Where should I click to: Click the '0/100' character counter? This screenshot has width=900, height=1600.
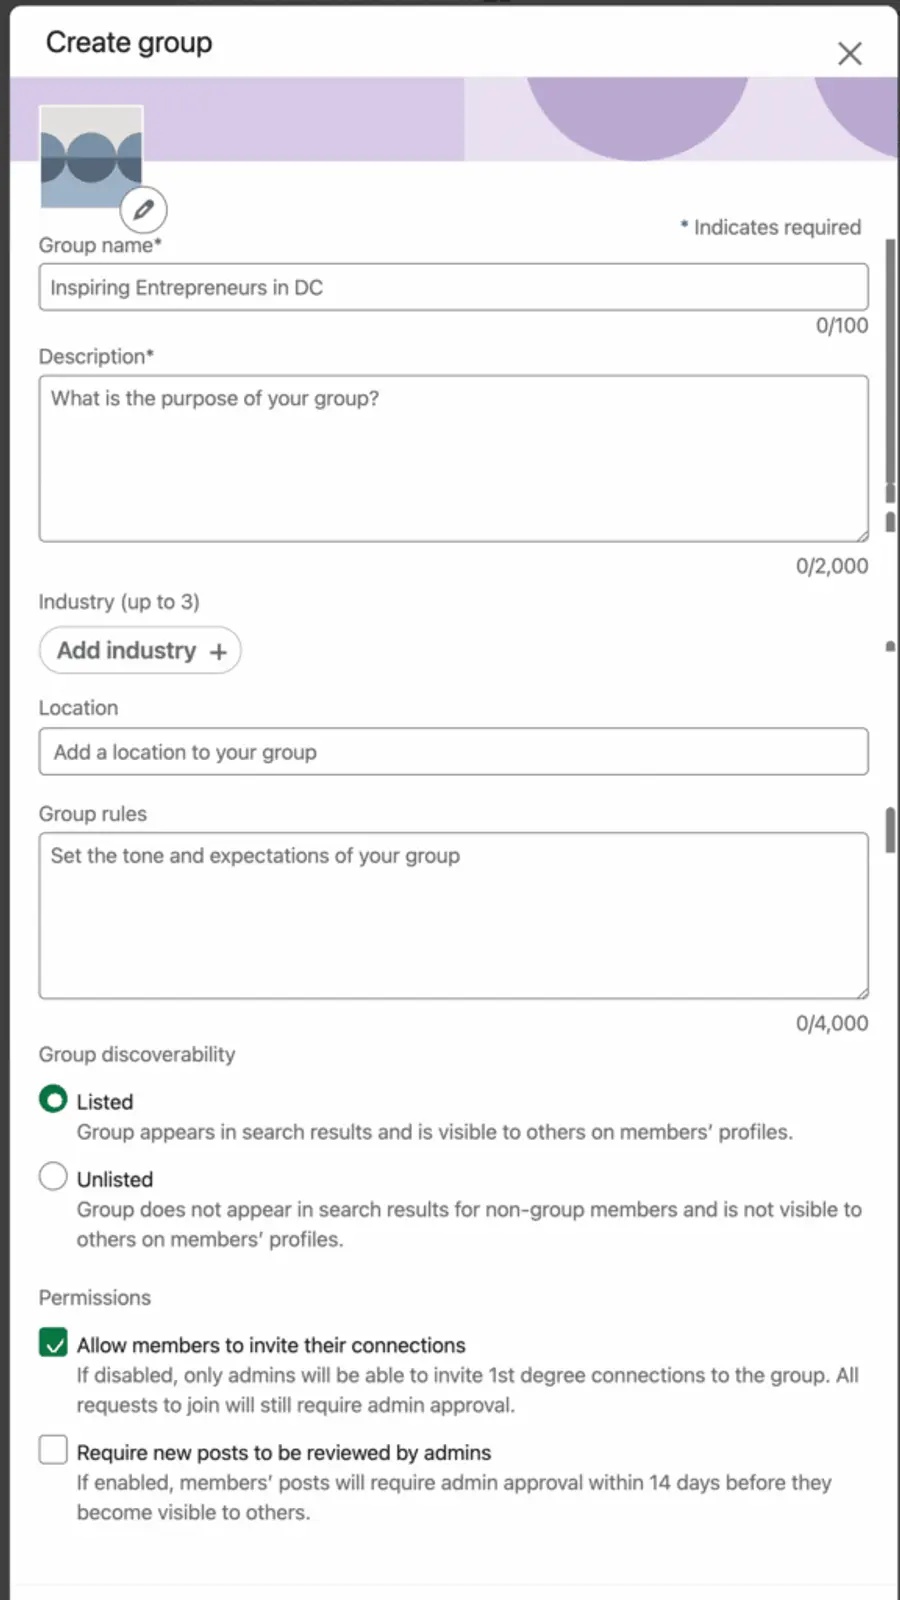coord(842,325)
